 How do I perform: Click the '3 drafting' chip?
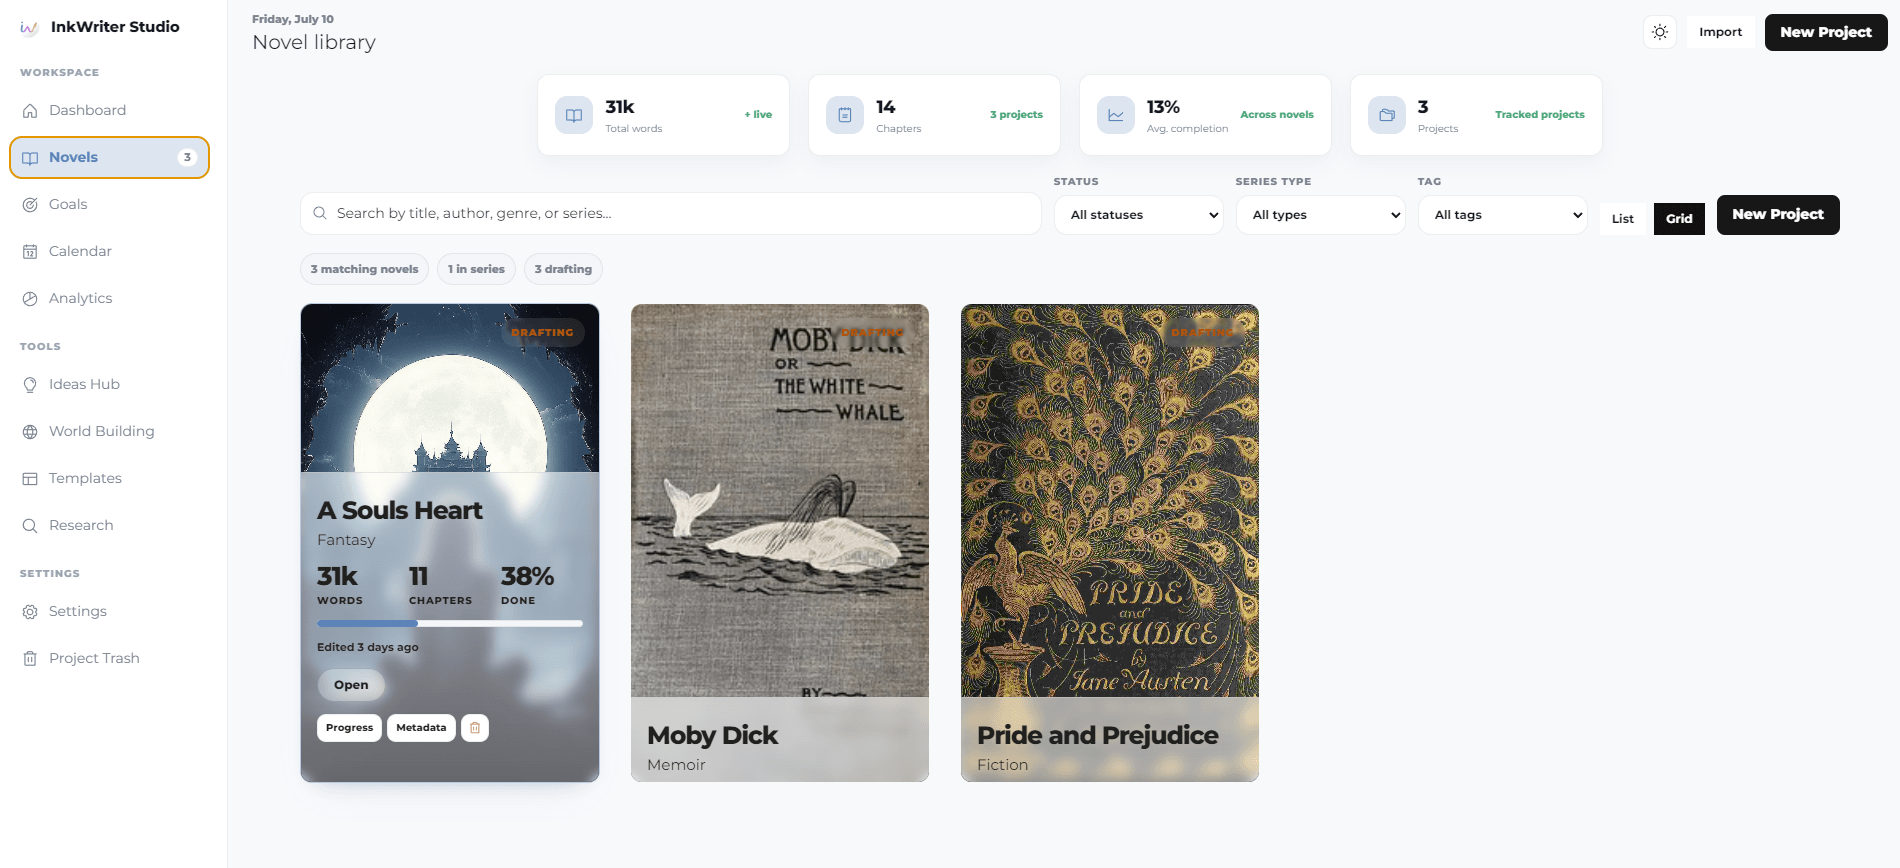[563, 269]
